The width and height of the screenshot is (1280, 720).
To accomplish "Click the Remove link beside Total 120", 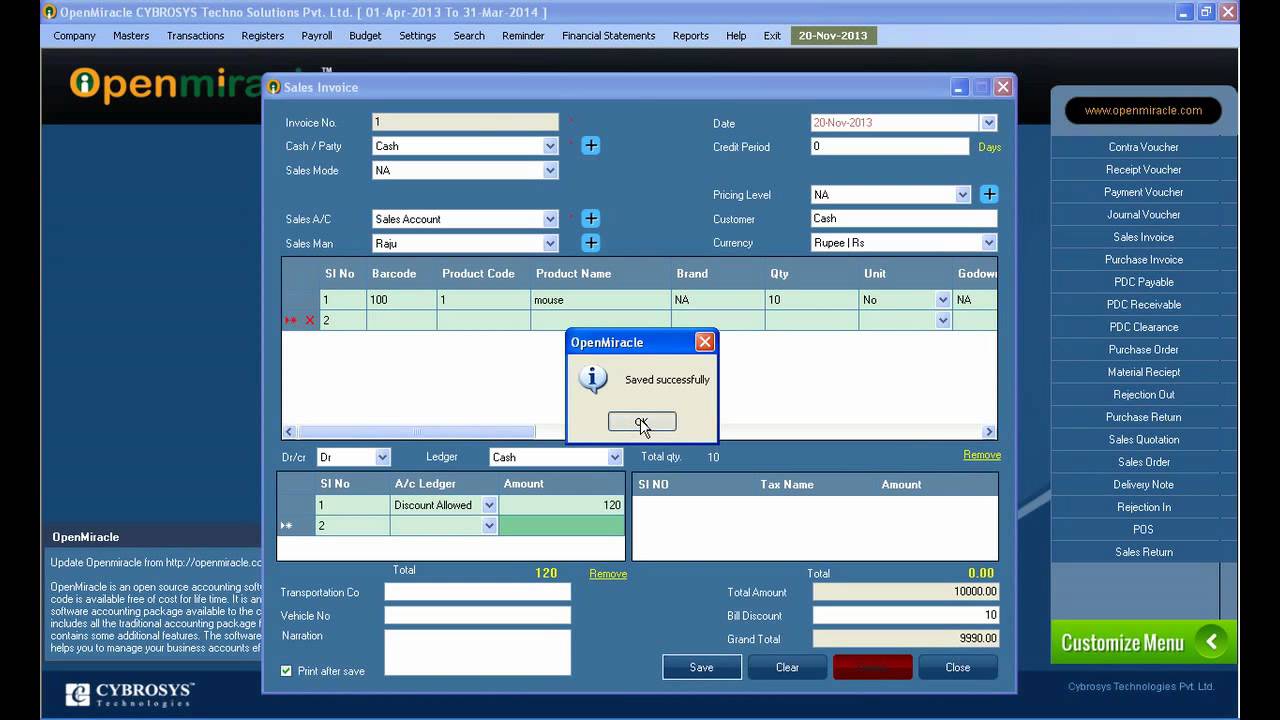I will pos(608,574).
